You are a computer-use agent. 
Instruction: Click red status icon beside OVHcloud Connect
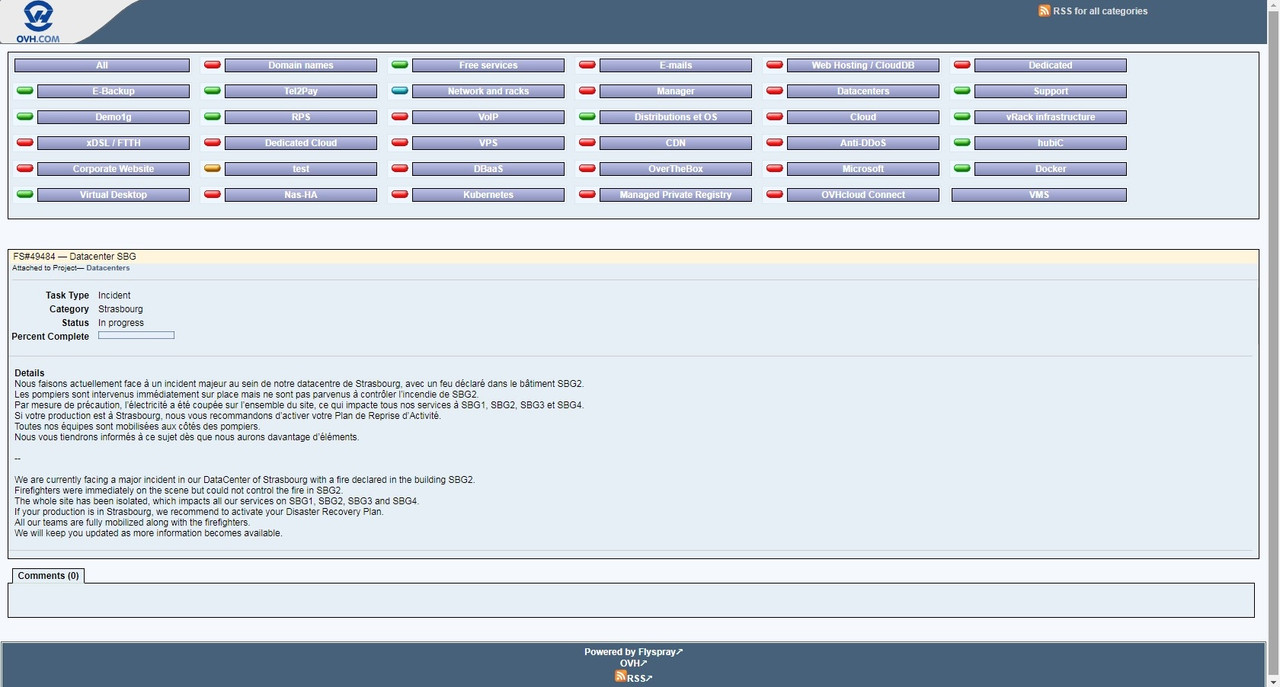(x=774, y=195)
